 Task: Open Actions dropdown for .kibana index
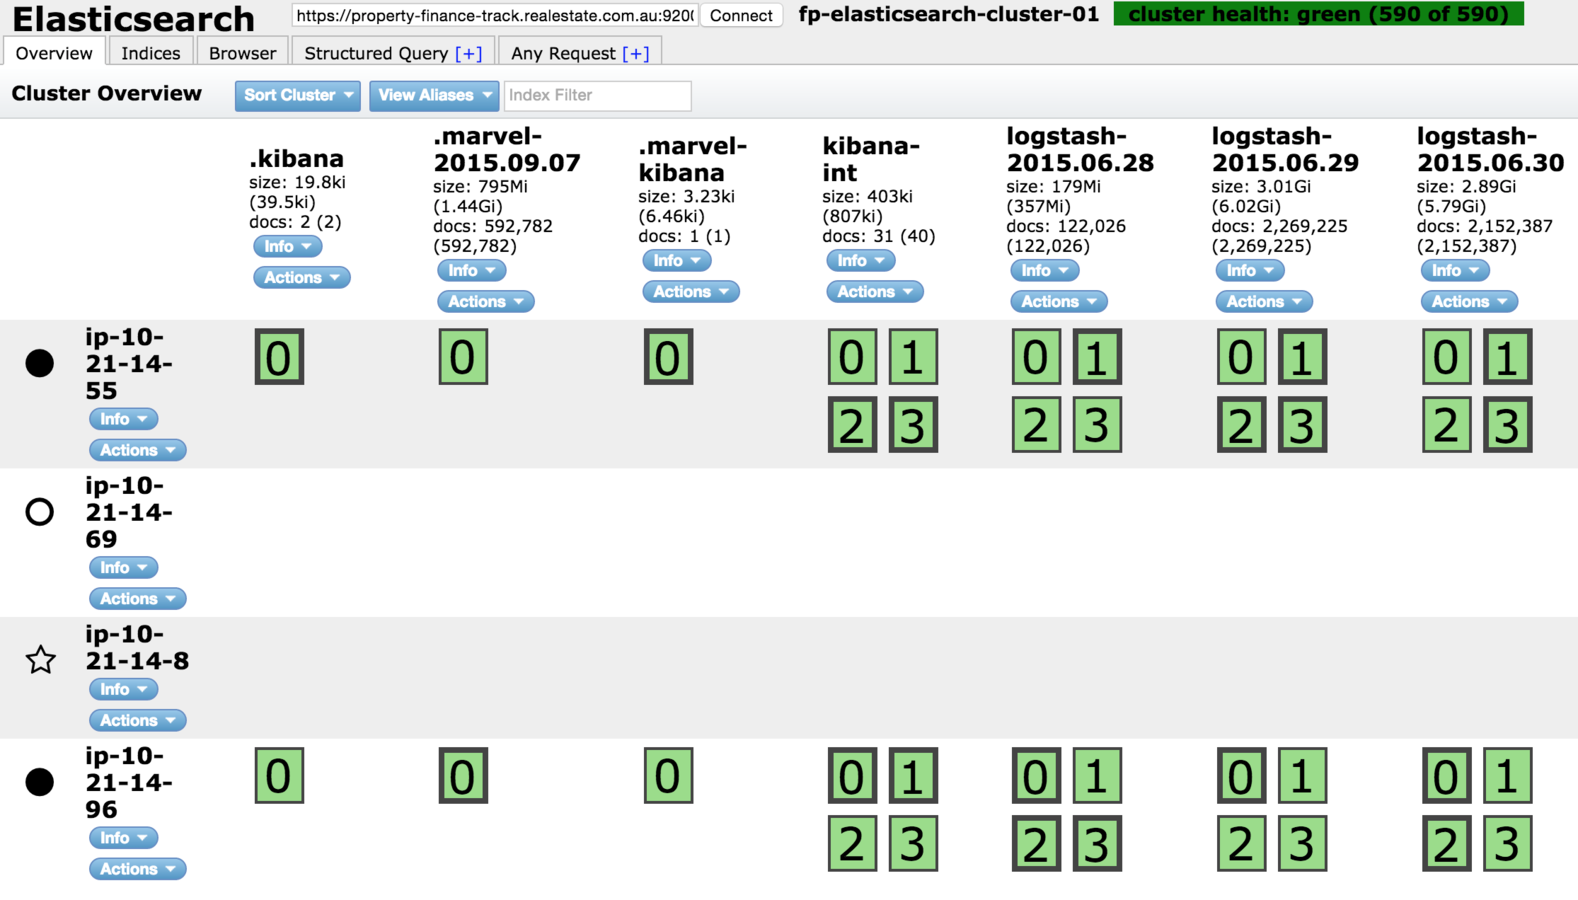(302, 277)
